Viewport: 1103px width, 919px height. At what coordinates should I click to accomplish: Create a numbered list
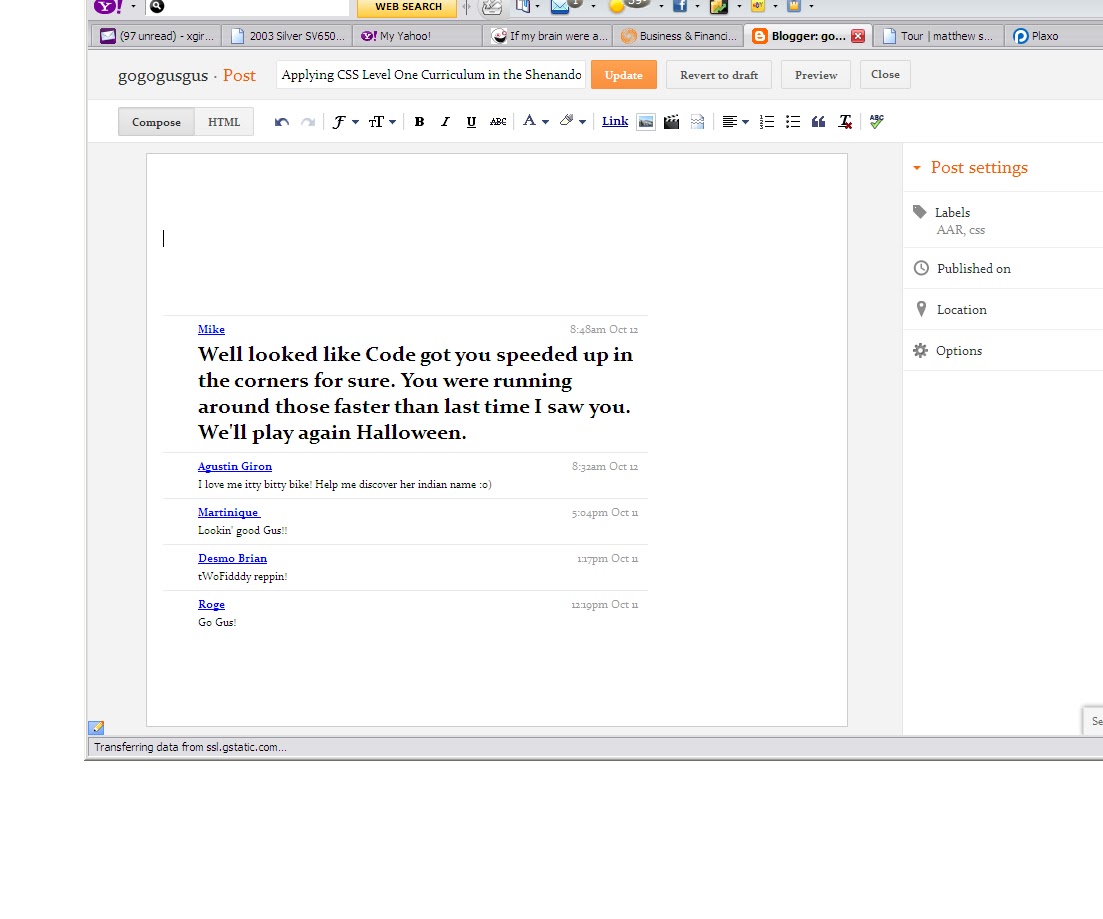coord(767,122)
